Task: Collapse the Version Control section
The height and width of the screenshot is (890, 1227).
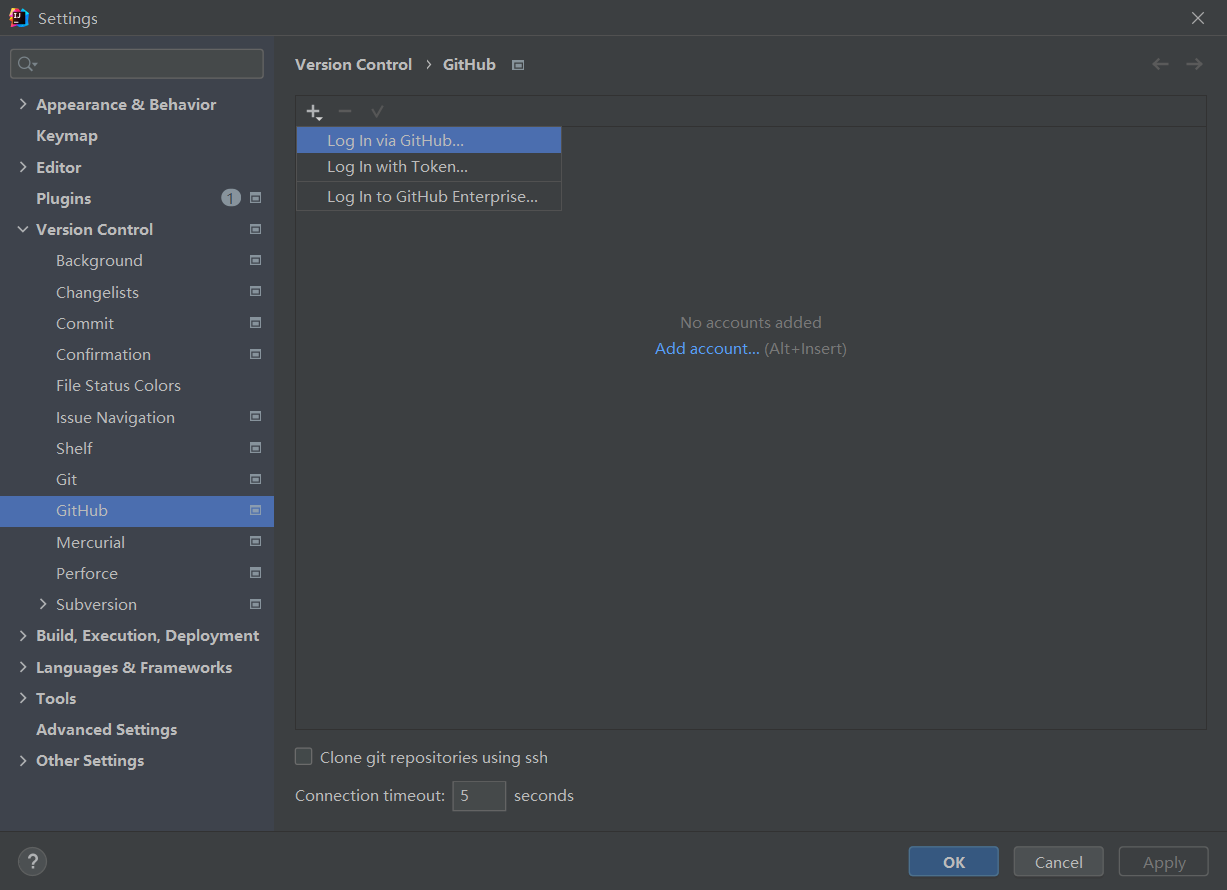Action: click(22, 229)
